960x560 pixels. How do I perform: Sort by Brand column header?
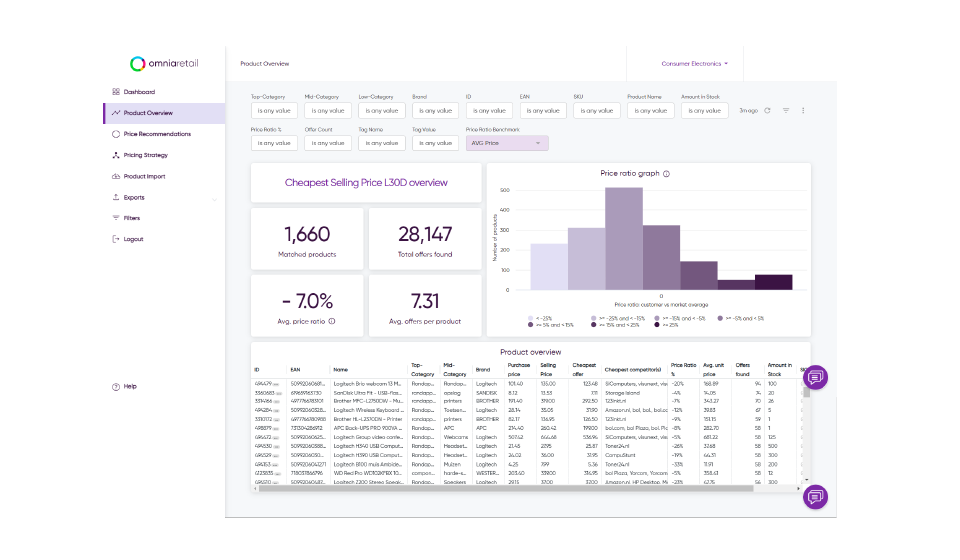coord(483,370)
